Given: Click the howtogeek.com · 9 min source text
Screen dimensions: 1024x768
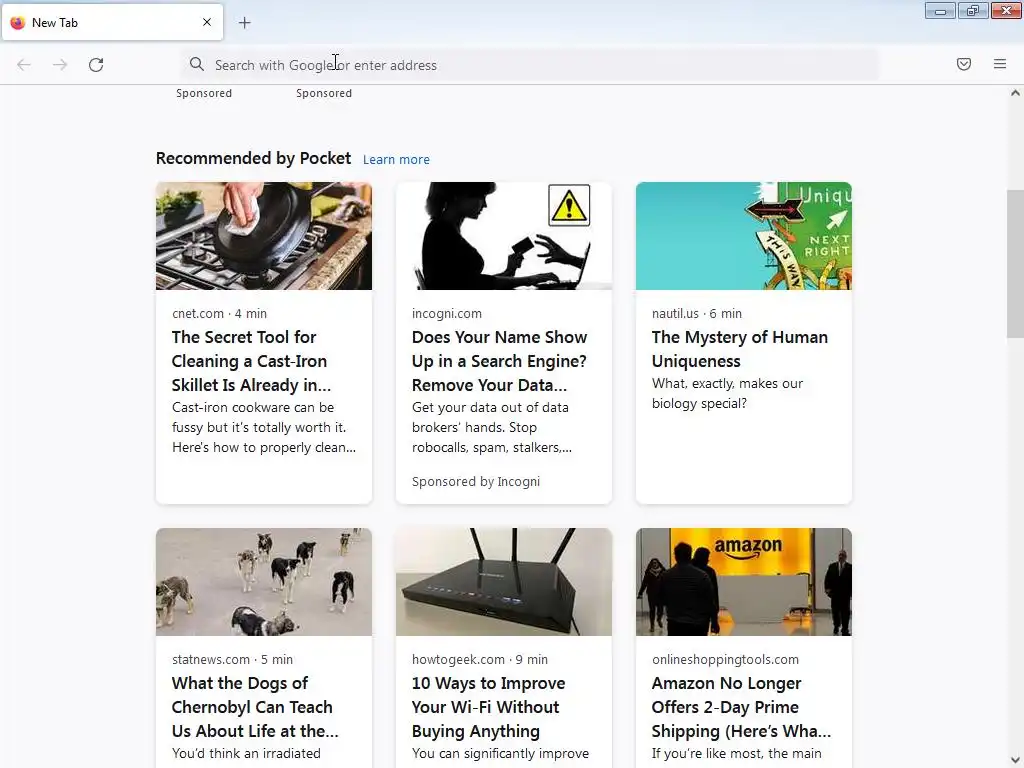Looking at the screenshot, I should point(480,660).
